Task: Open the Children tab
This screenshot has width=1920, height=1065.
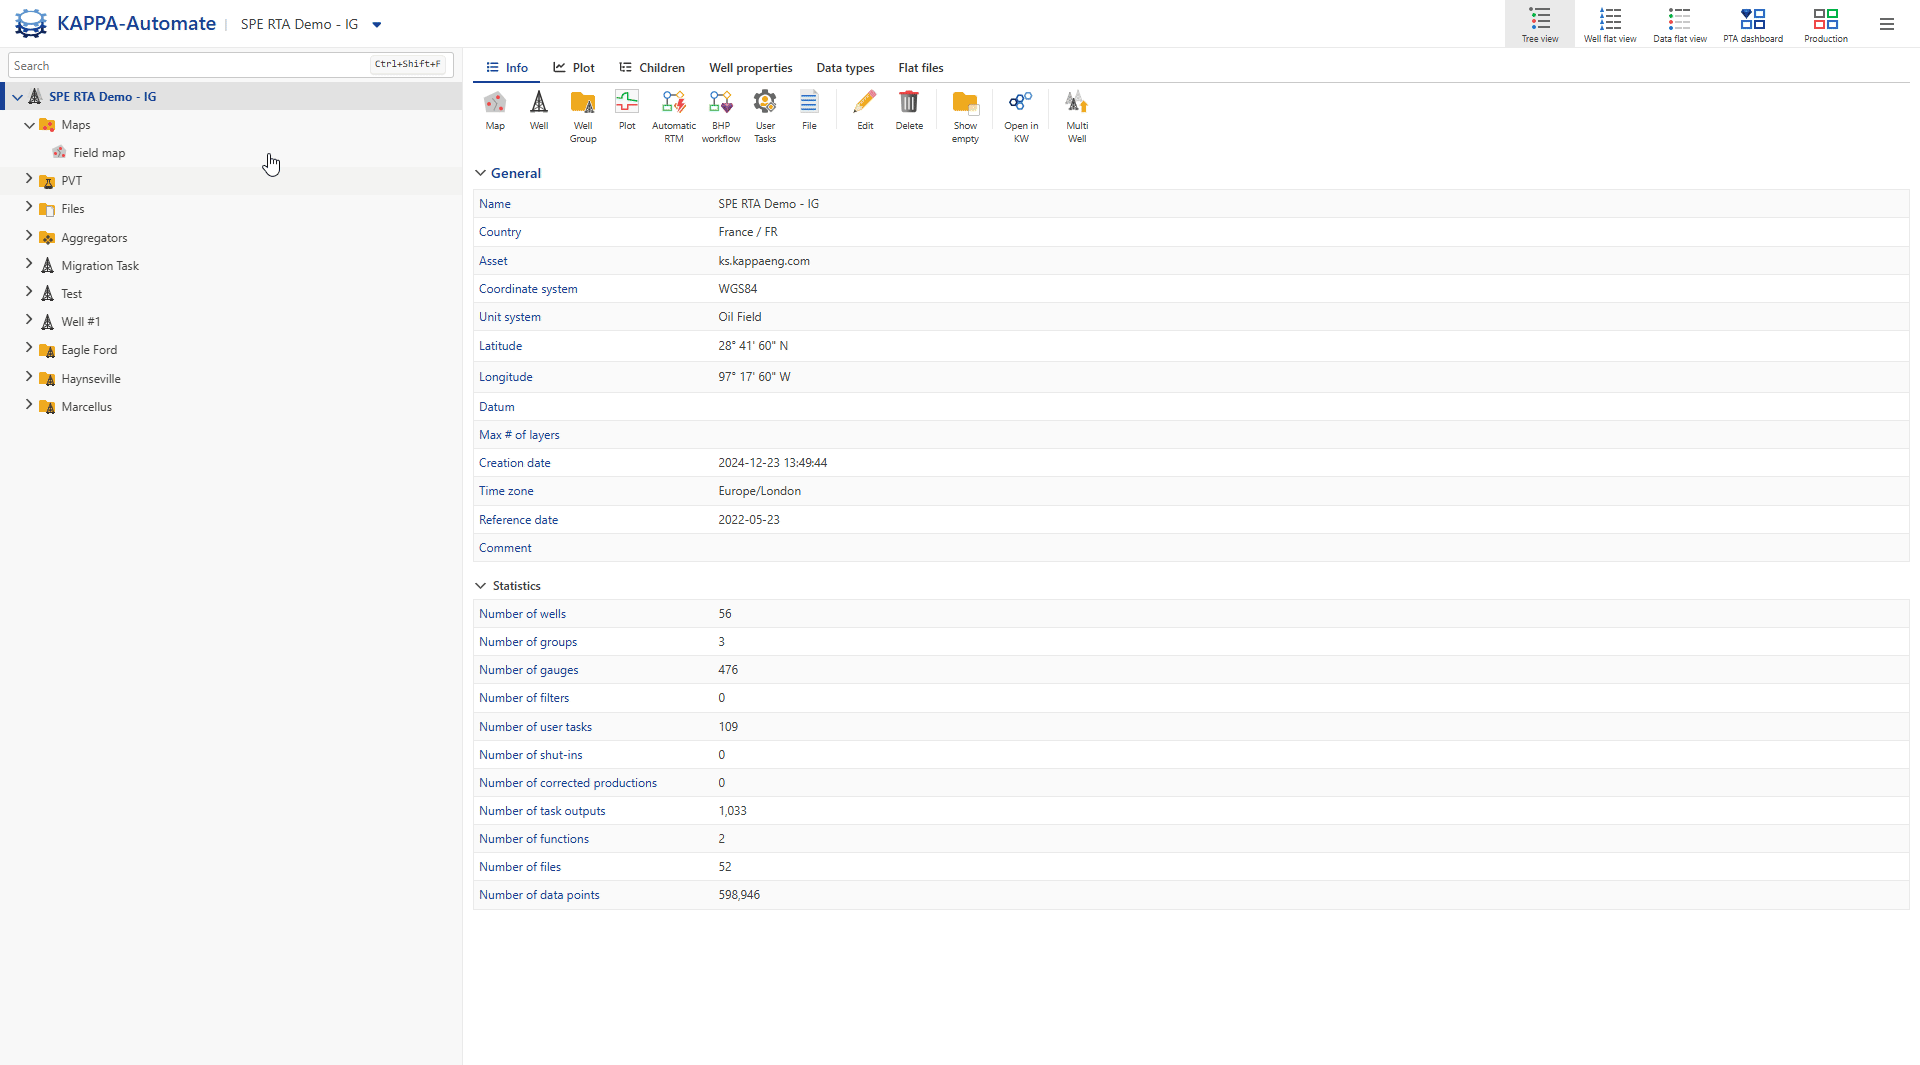Action: tap(652, 68)
